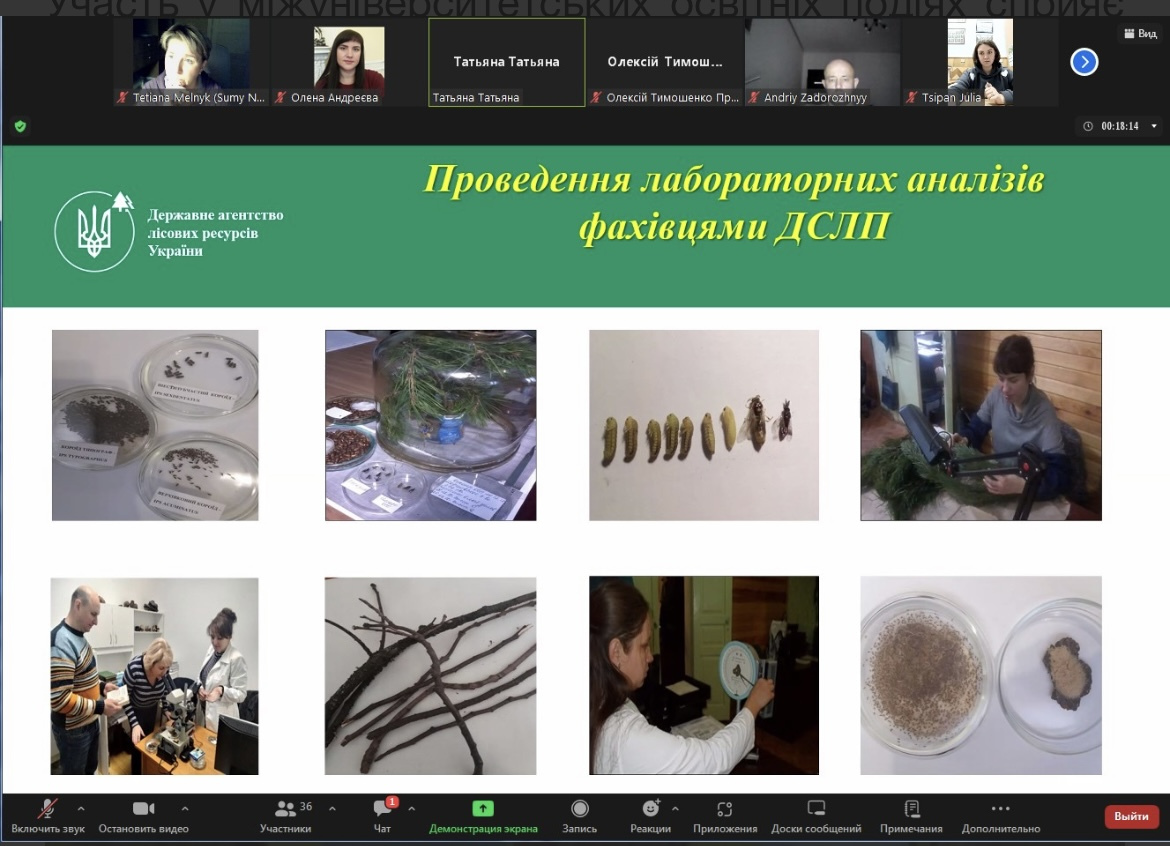Expand the arrow next to Участники
This screenshot has width=1170, height=846.
click(x=332, y=808)
